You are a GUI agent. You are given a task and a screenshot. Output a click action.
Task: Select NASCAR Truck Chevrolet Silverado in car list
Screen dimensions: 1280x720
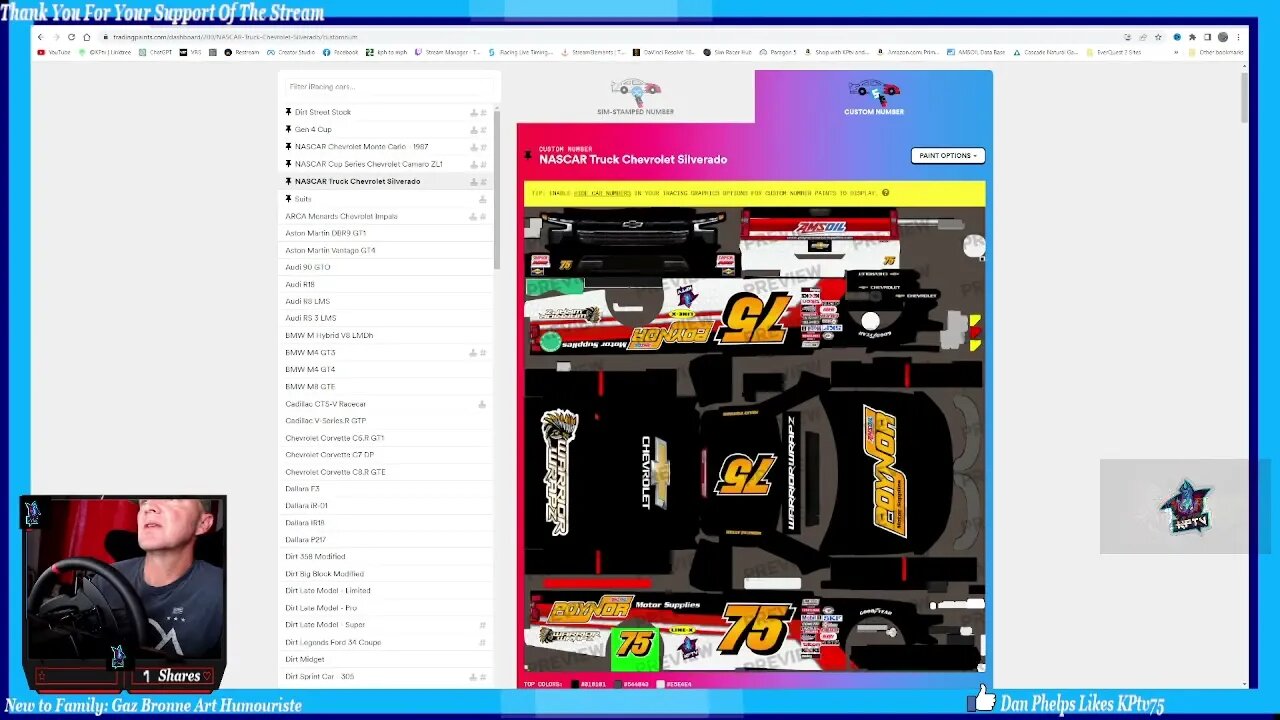click(385, 181)
